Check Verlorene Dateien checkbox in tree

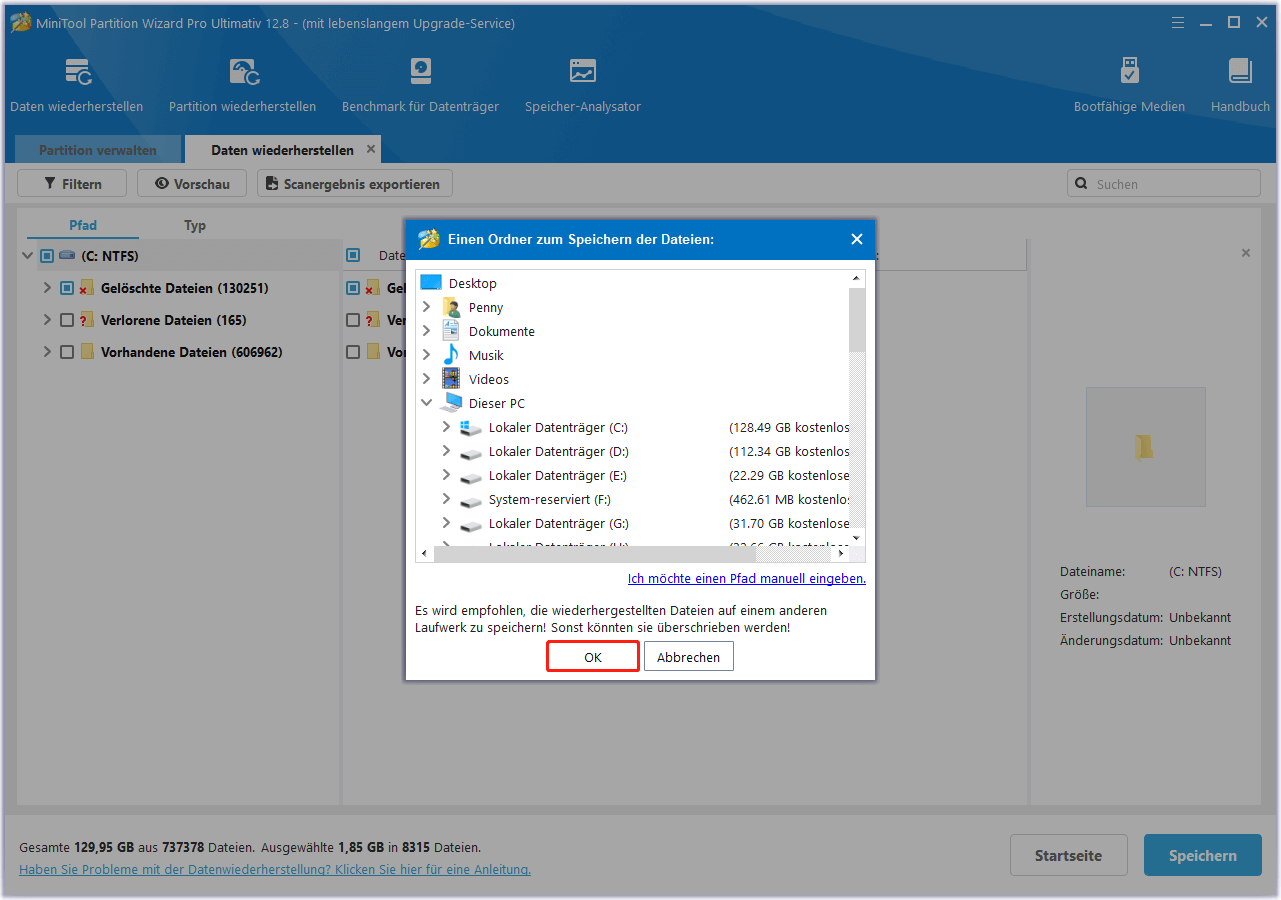(x=67, y=320)
